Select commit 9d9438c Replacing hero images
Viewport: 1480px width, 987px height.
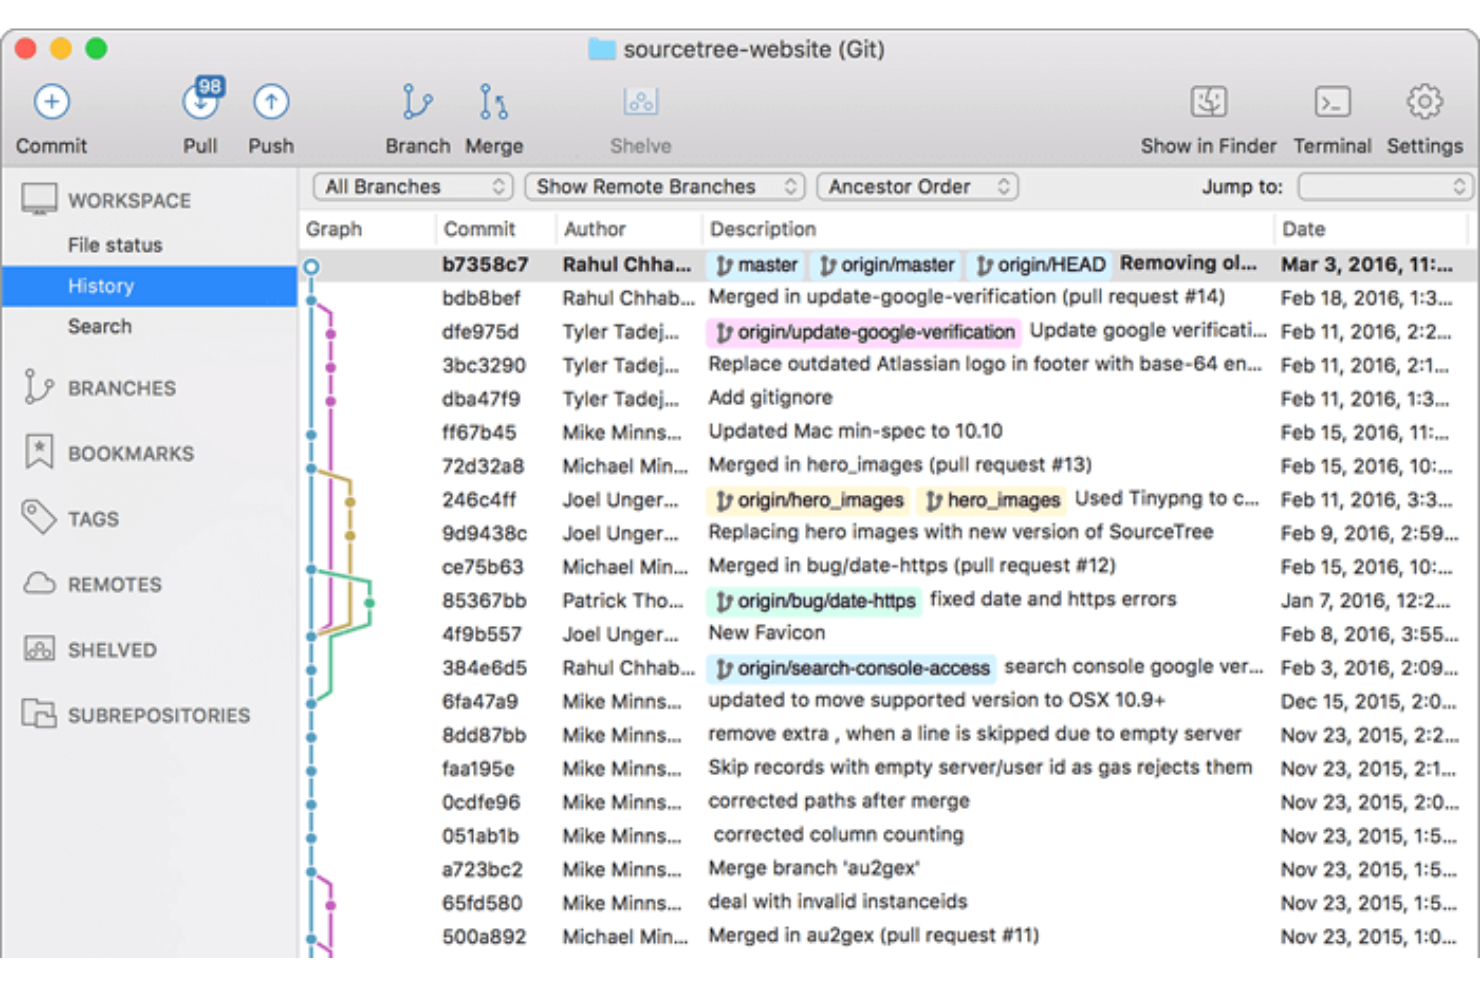(888, 533)
